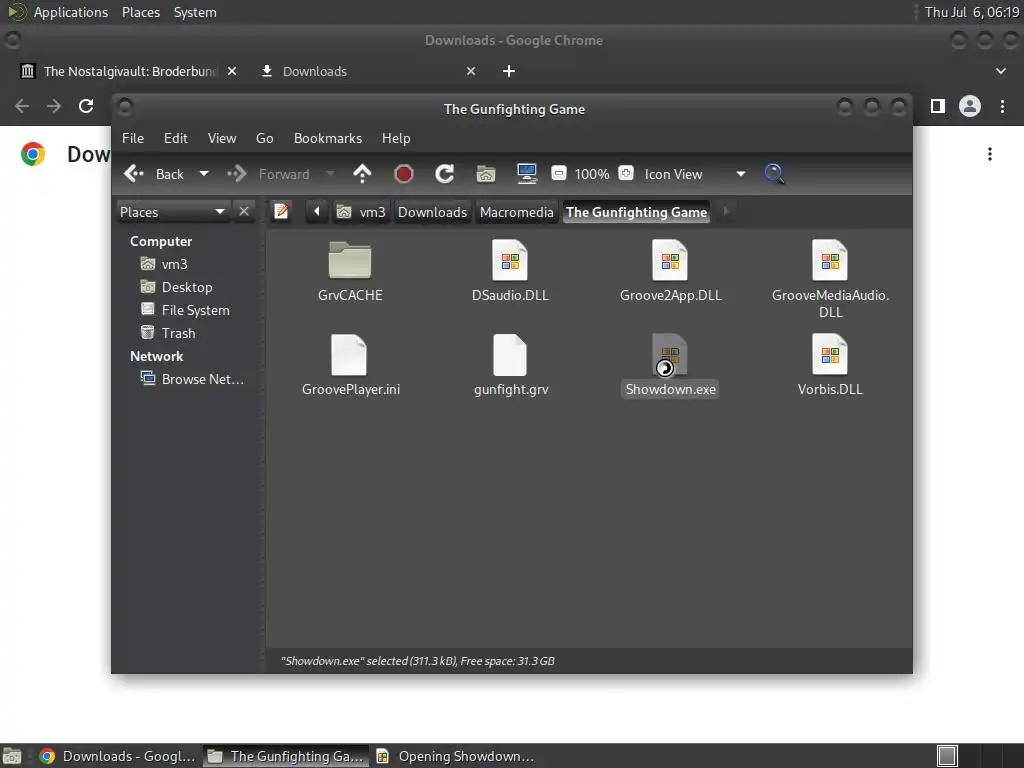
Task: Switch to the Nostalgivault Broderbund tab
Action: pos(129,71)
